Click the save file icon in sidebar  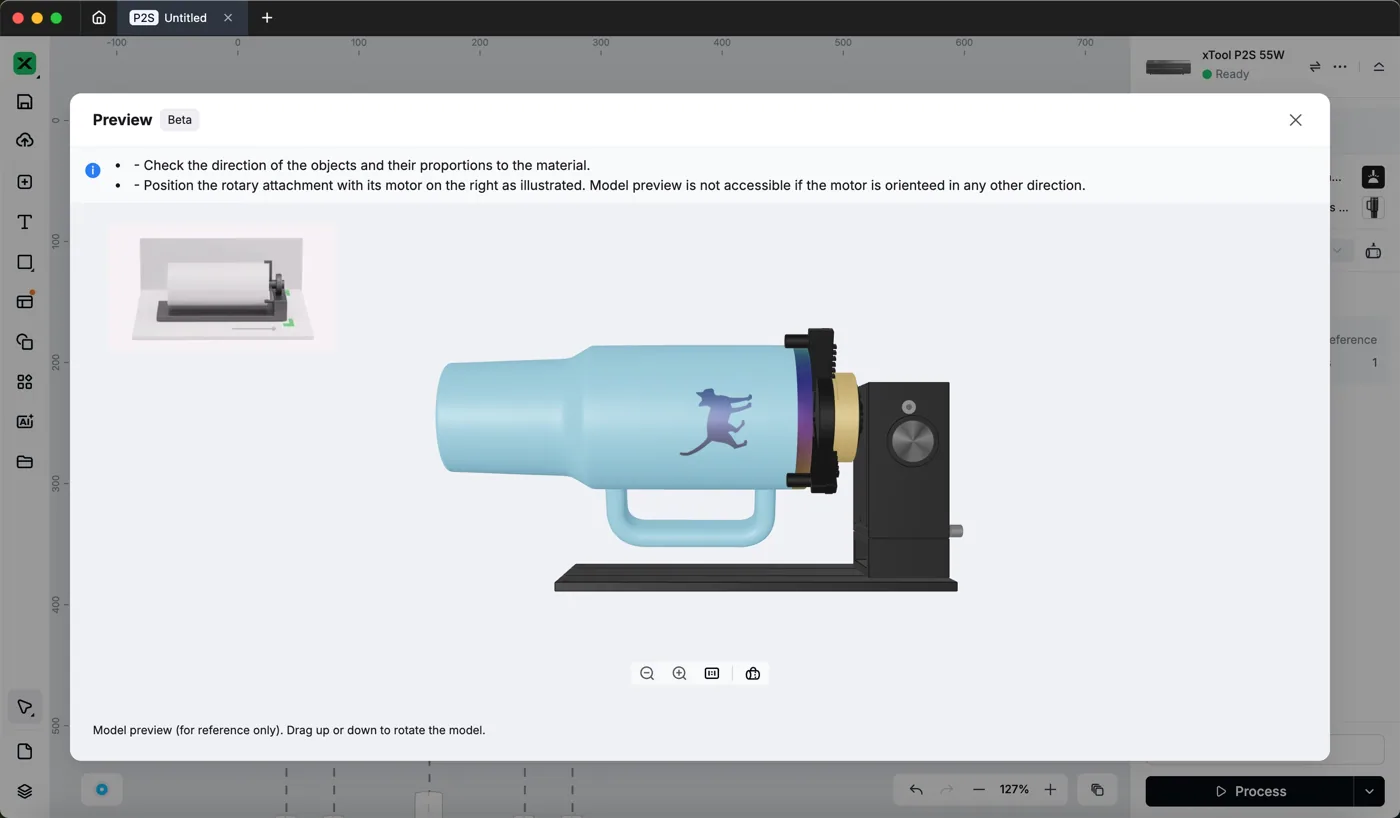[25, 102]
